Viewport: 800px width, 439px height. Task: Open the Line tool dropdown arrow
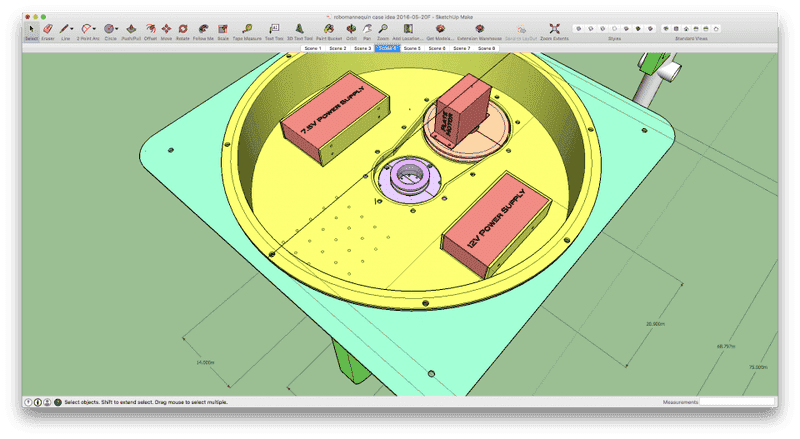click(73, 29)
